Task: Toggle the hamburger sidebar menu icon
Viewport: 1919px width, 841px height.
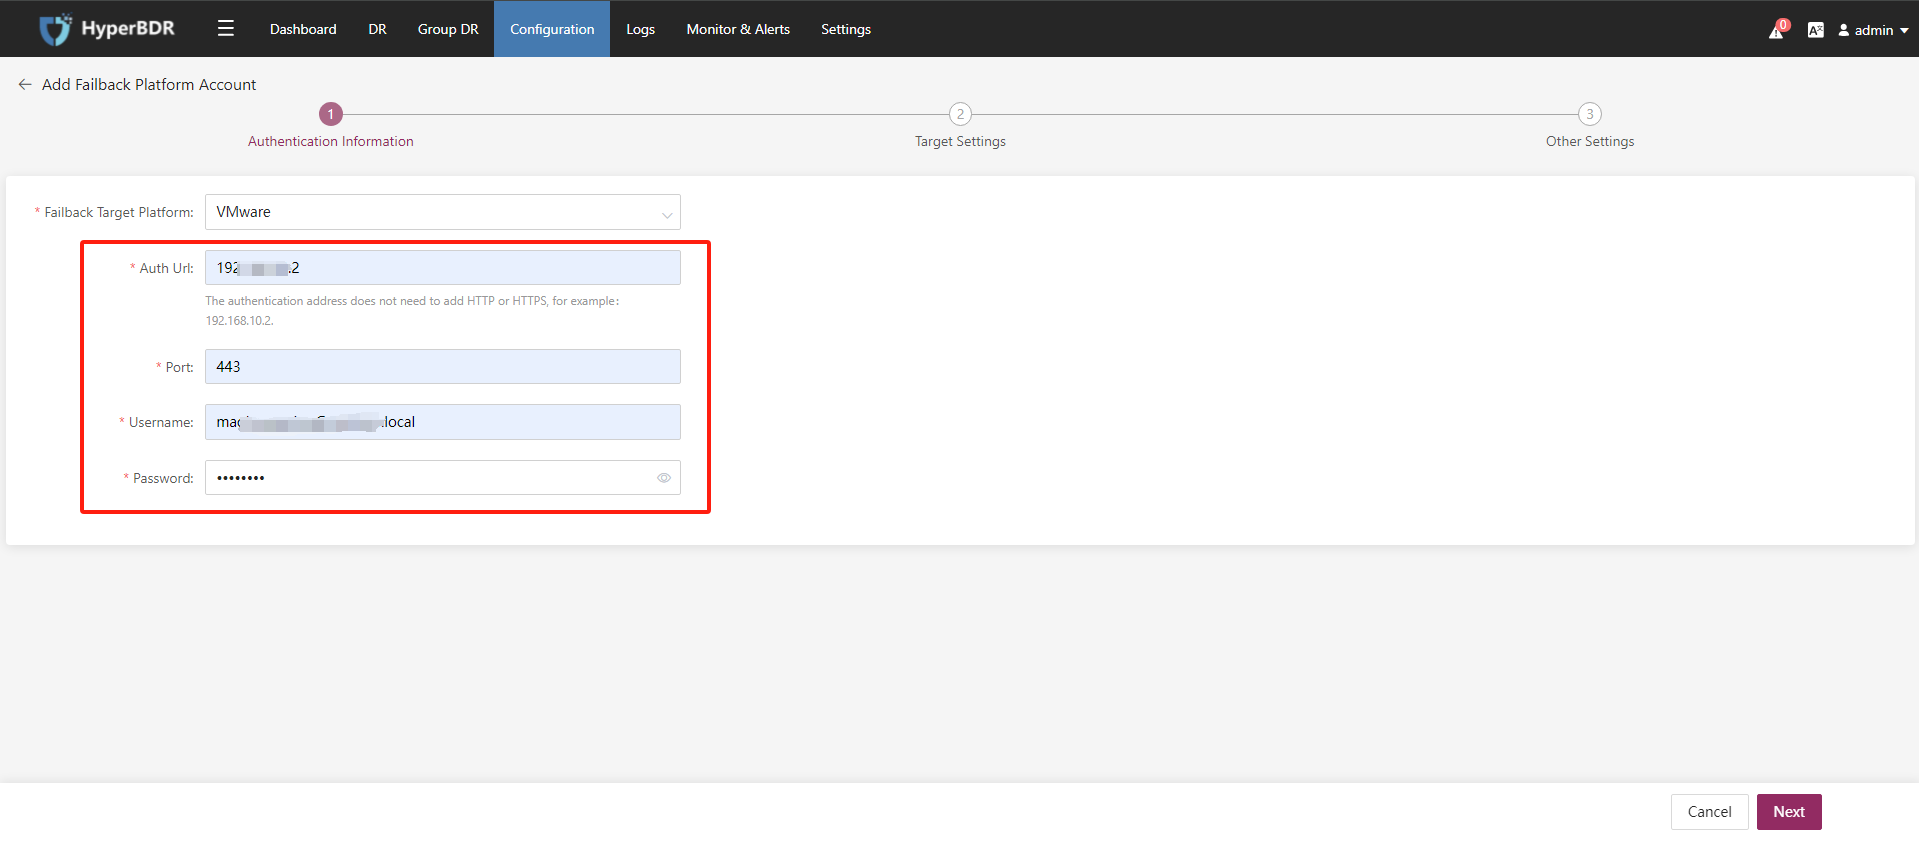Action: (x=226, y=29)
